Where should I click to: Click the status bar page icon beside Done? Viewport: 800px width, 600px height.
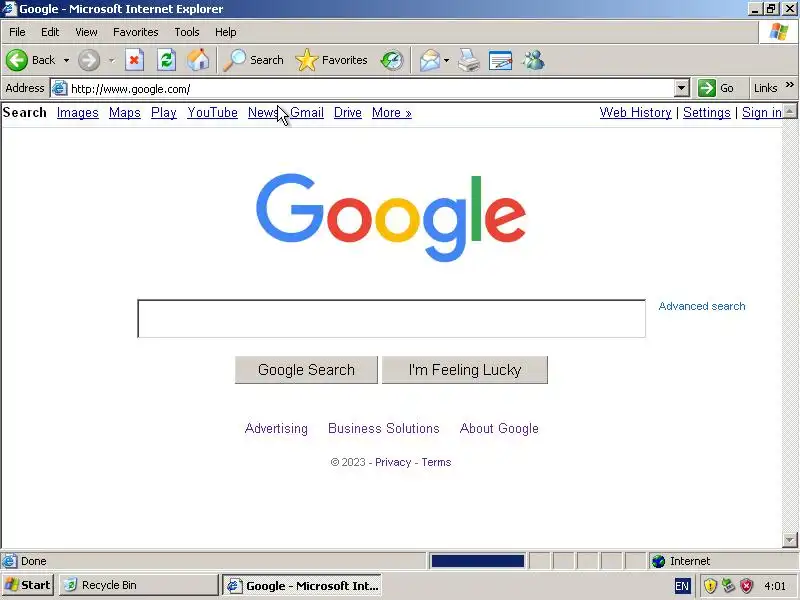[9, 561]
